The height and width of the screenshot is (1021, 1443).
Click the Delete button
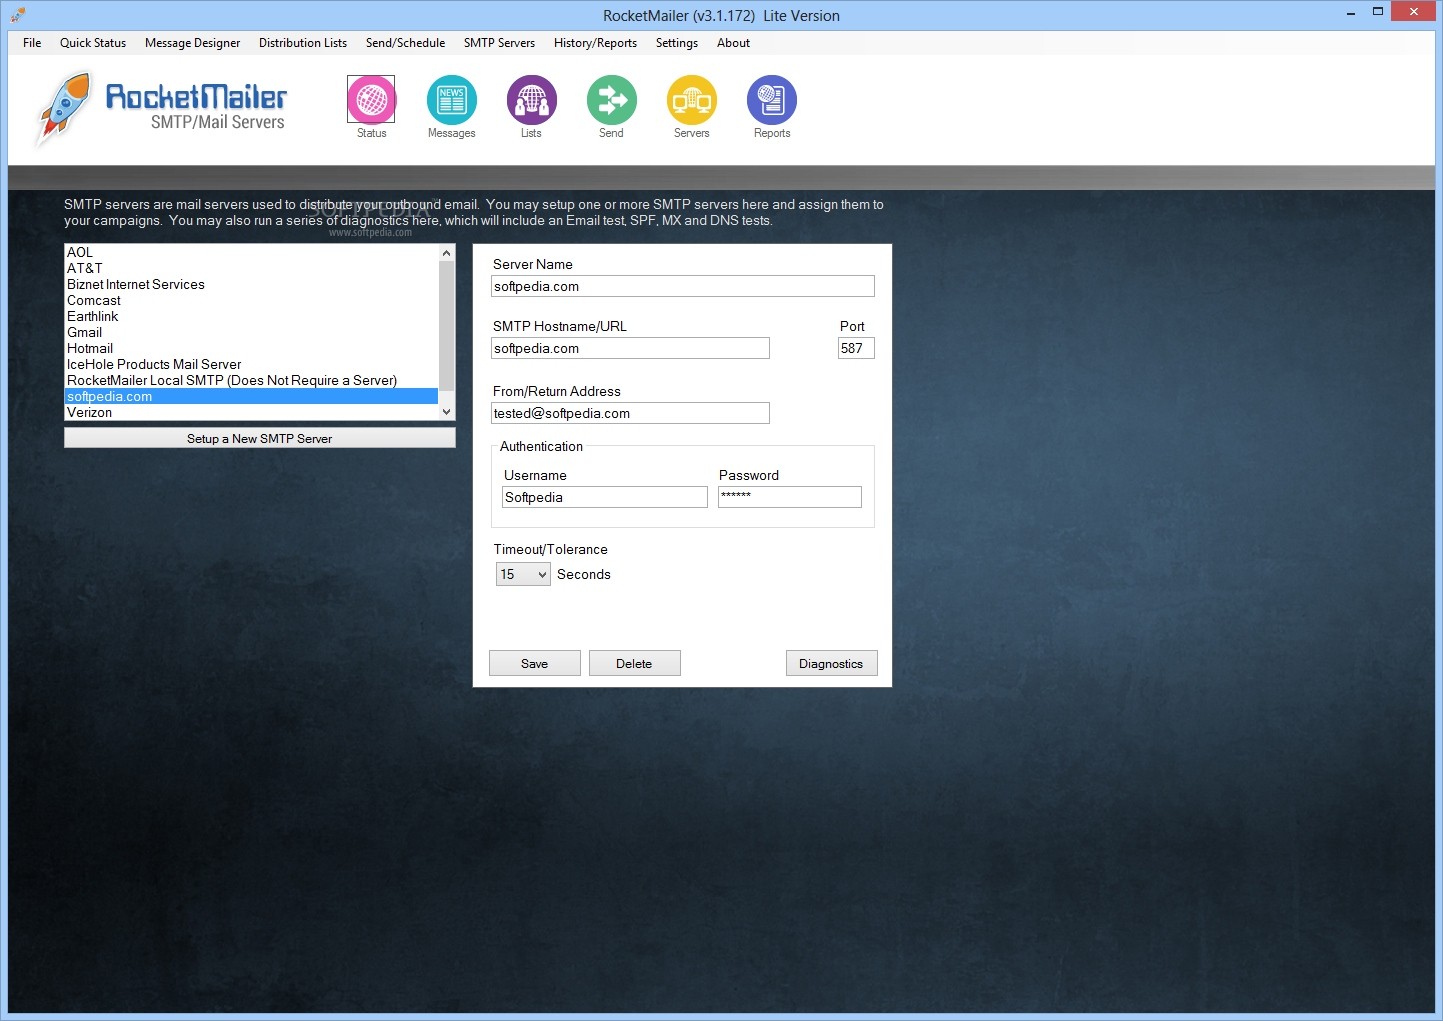[634, 663]
